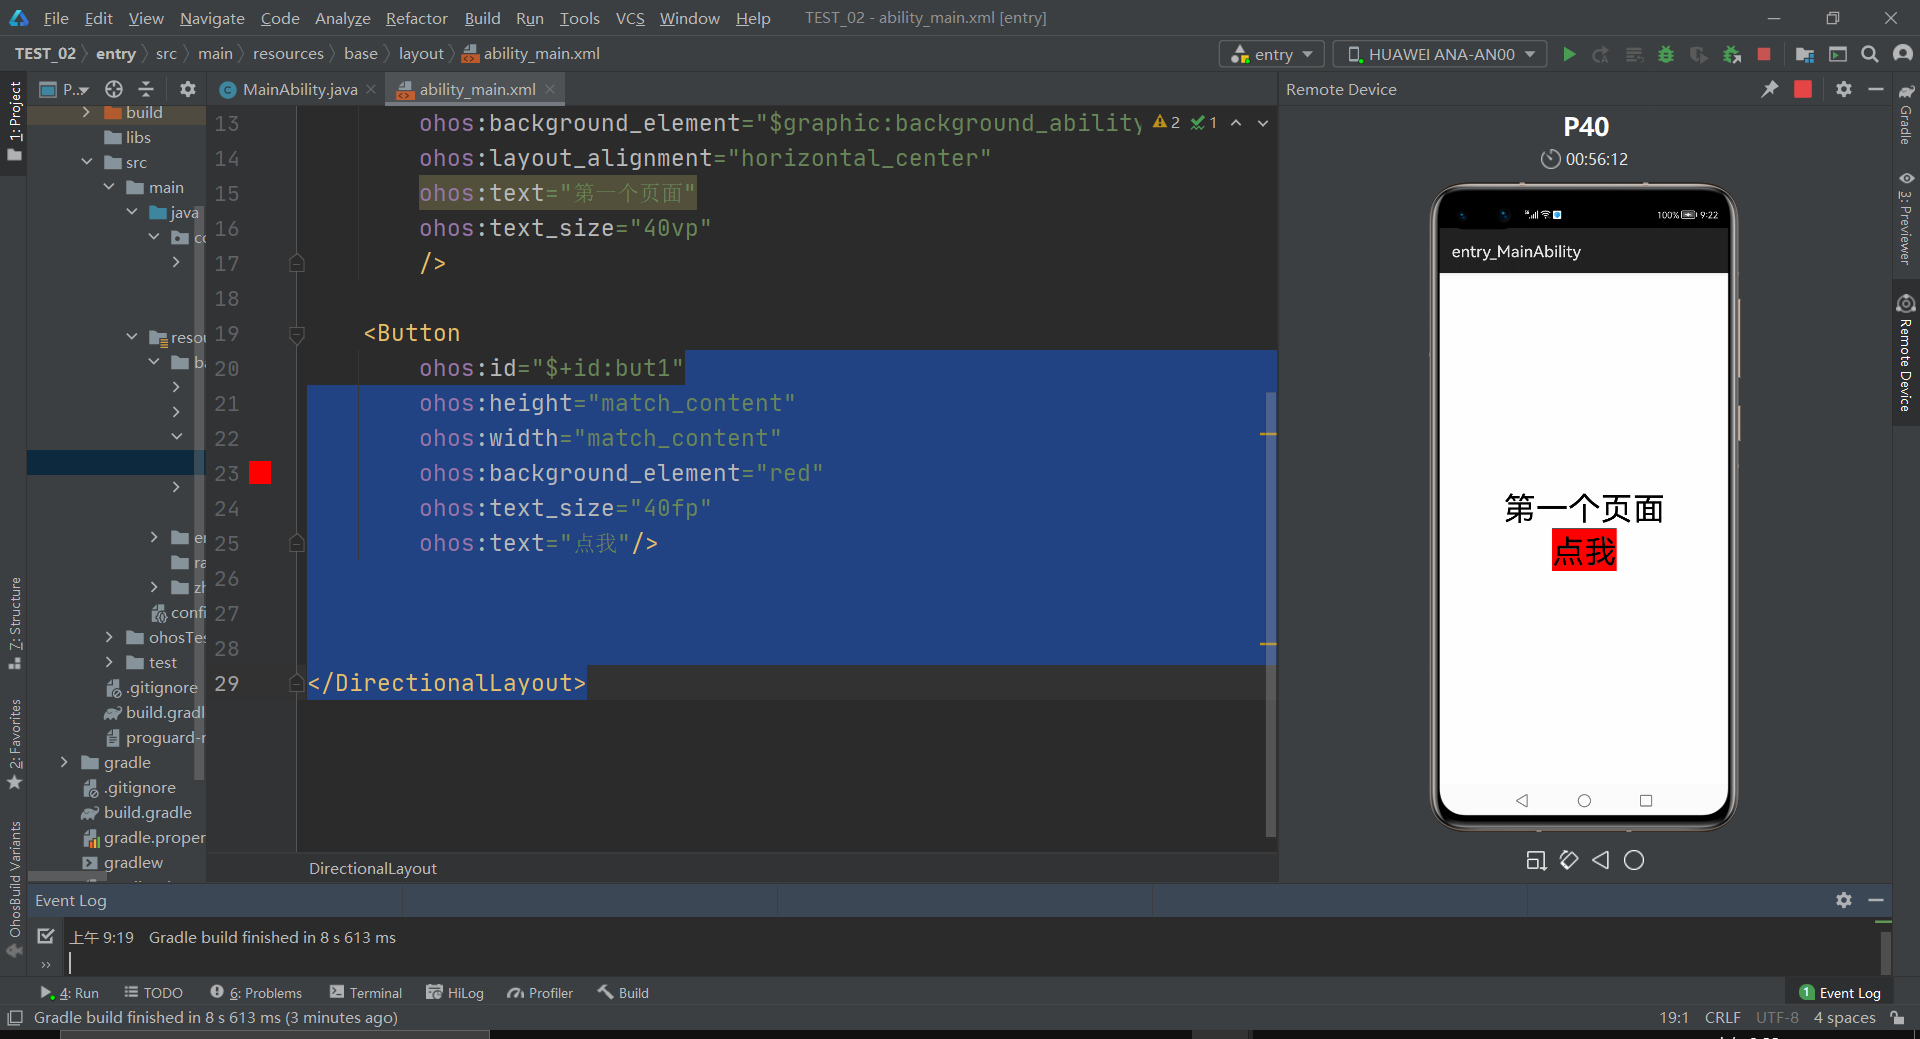Toggle the Previewer side tool window
The width and height of the screenshot is (1920, 1039).
point(1906,220)
